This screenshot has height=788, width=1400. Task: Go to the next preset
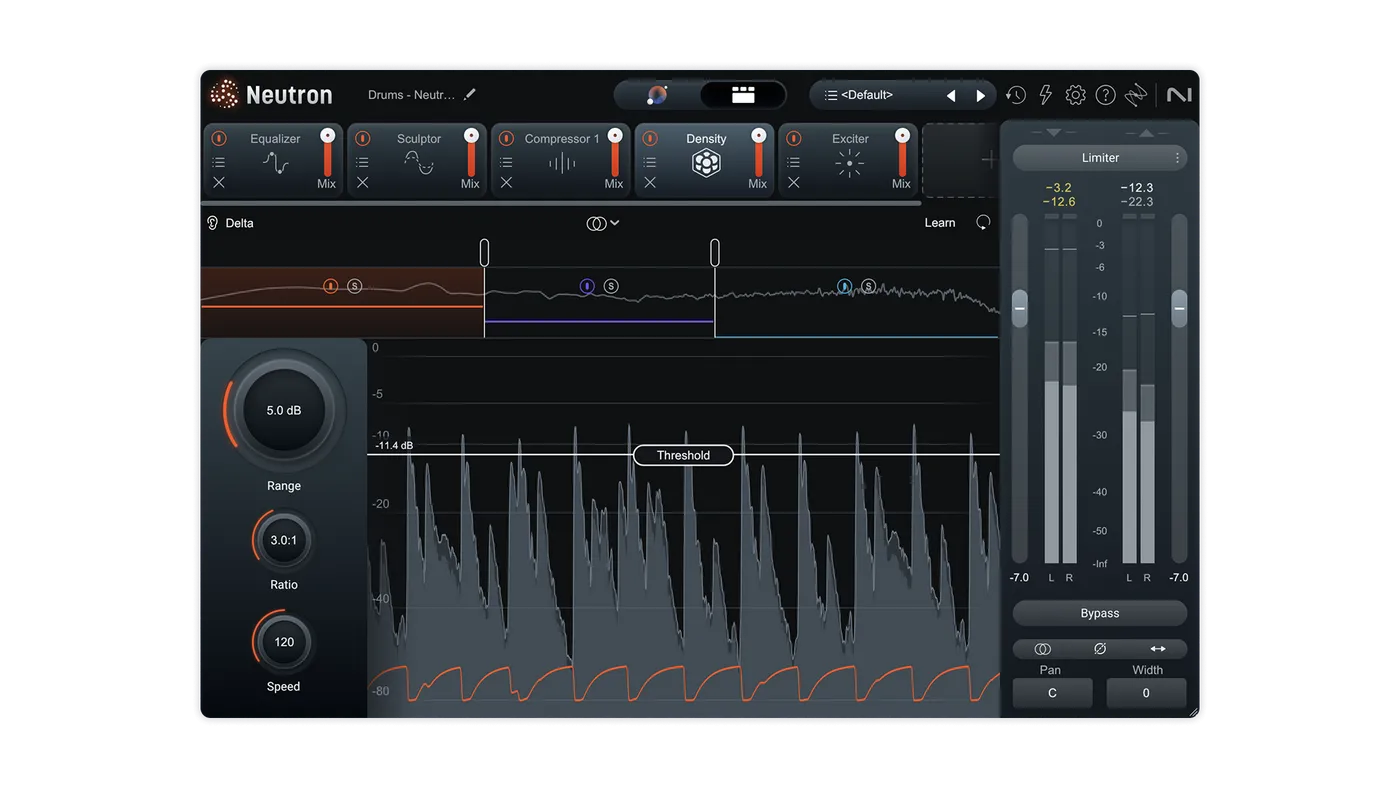coord(981,96)
